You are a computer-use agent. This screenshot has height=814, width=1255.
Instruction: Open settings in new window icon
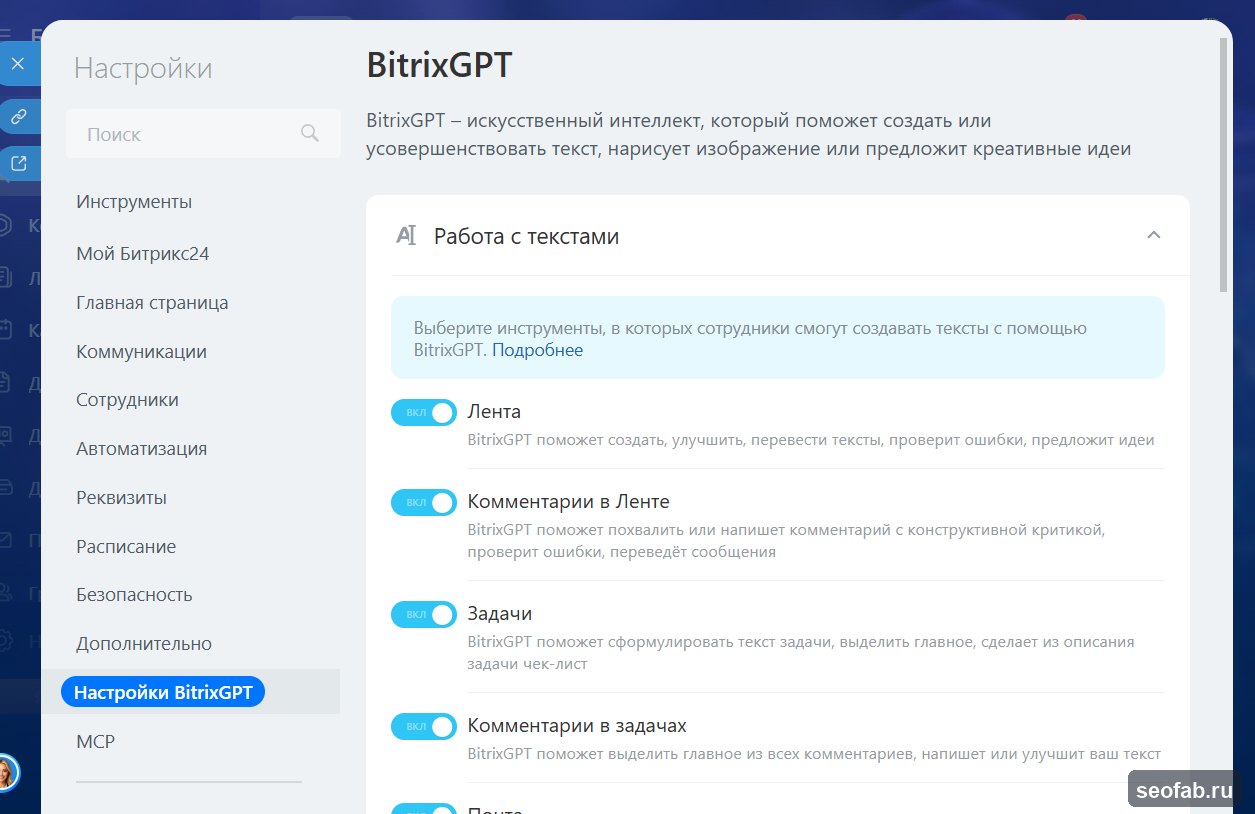pos(18,163)
